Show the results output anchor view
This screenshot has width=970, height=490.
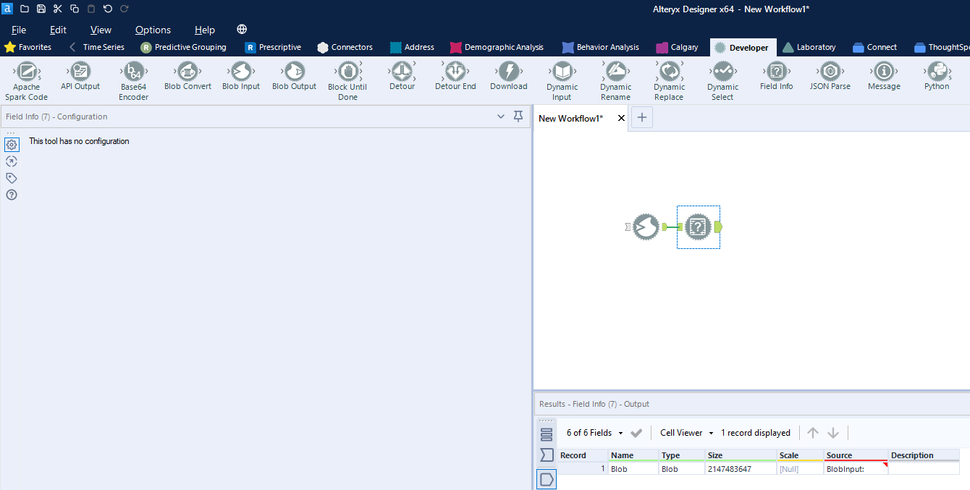tap(546, 479)
